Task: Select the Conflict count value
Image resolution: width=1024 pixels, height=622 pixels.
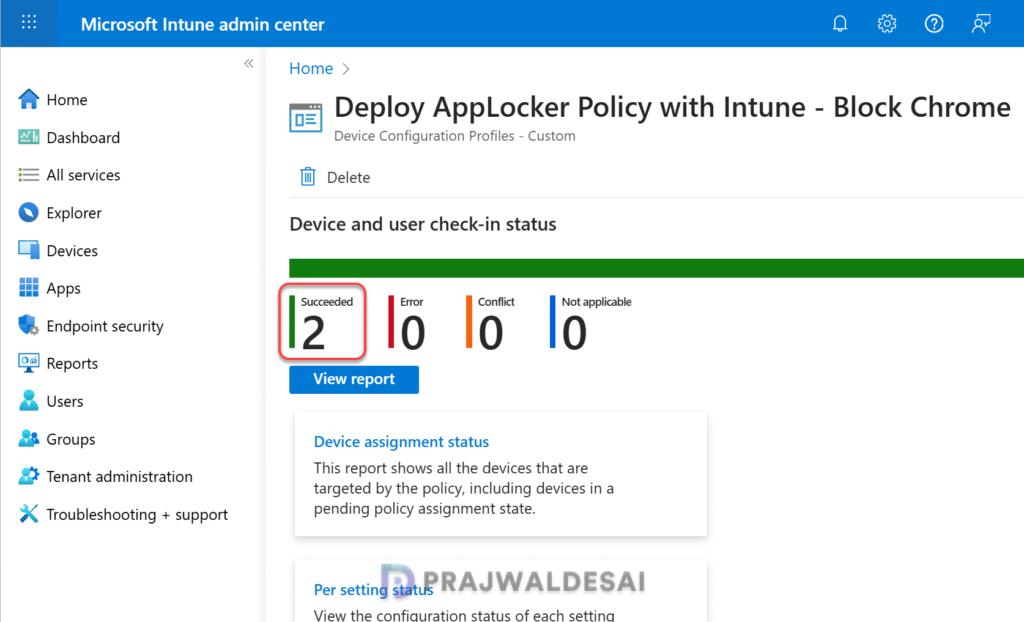Action: 490,333
